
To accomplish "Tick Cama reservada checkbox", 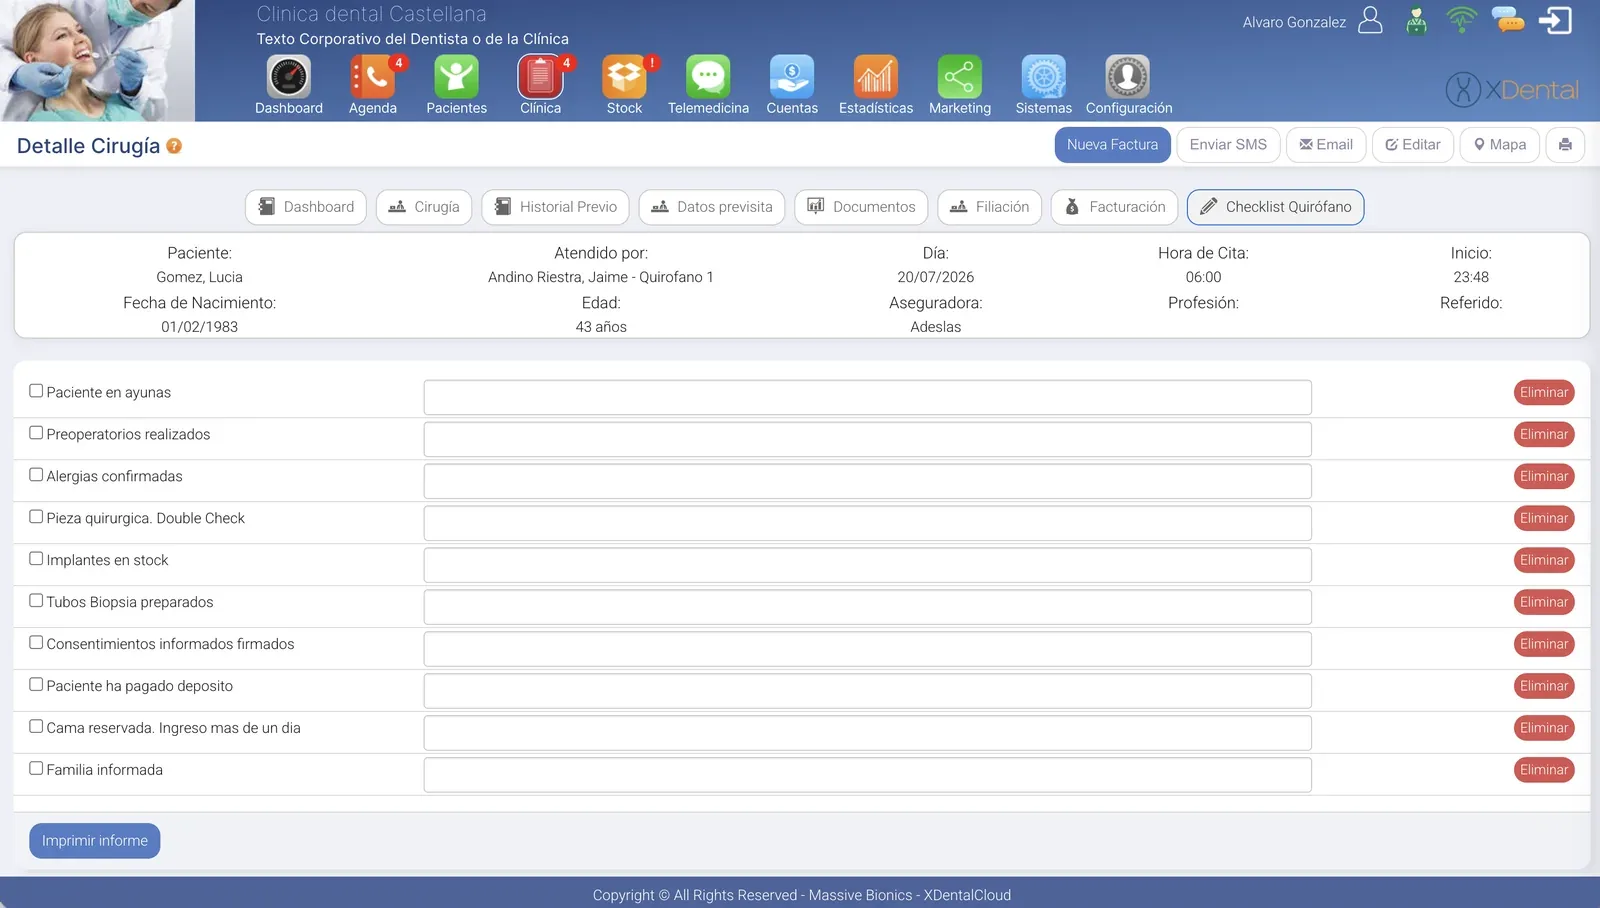I will click(36, 727).
